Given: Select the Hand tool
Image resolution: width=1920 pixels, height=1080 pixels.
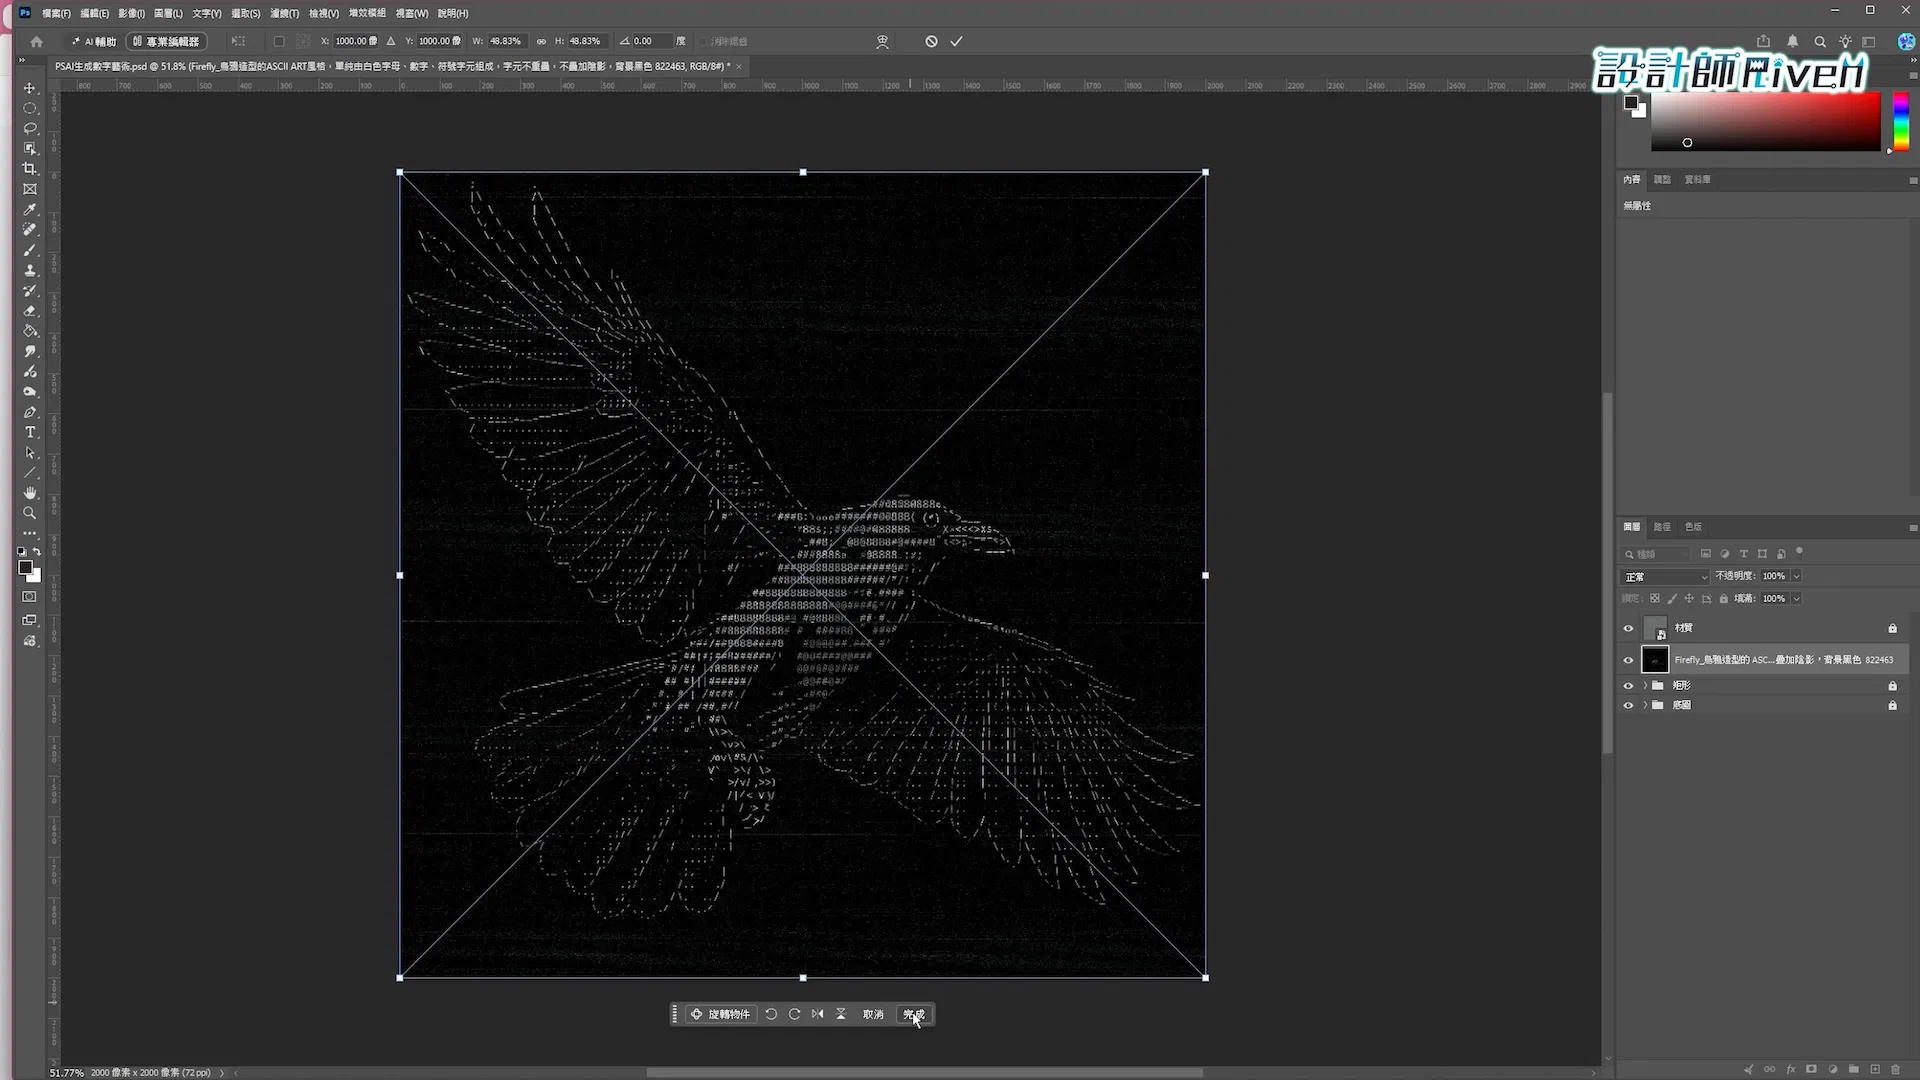Looking at the screenshot, I should click(29, 493).
